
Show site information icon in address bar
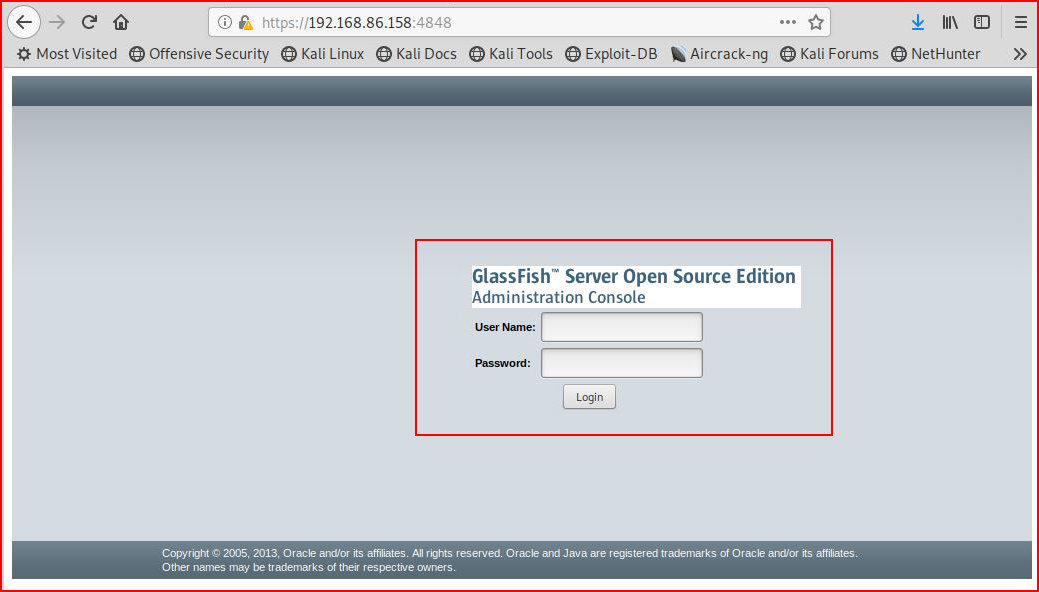pyautogui.click(x=225, y=23)
